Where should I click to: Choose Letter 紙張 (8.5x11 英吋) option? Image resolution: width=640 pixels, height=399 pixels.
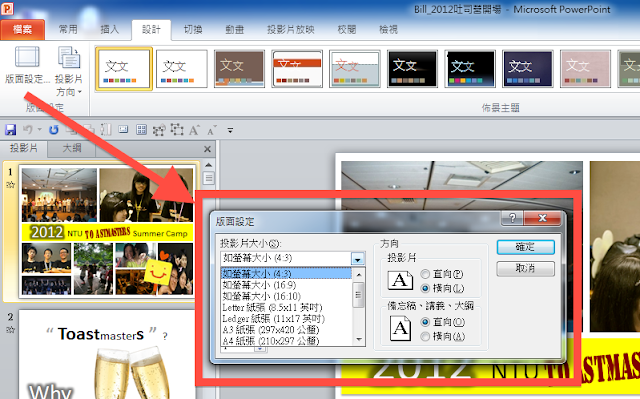coord(286,307)
